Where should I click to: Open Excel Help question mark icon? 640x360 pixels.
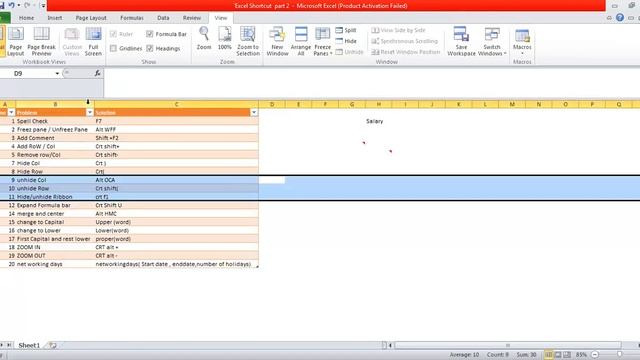[x=620, y=18]
